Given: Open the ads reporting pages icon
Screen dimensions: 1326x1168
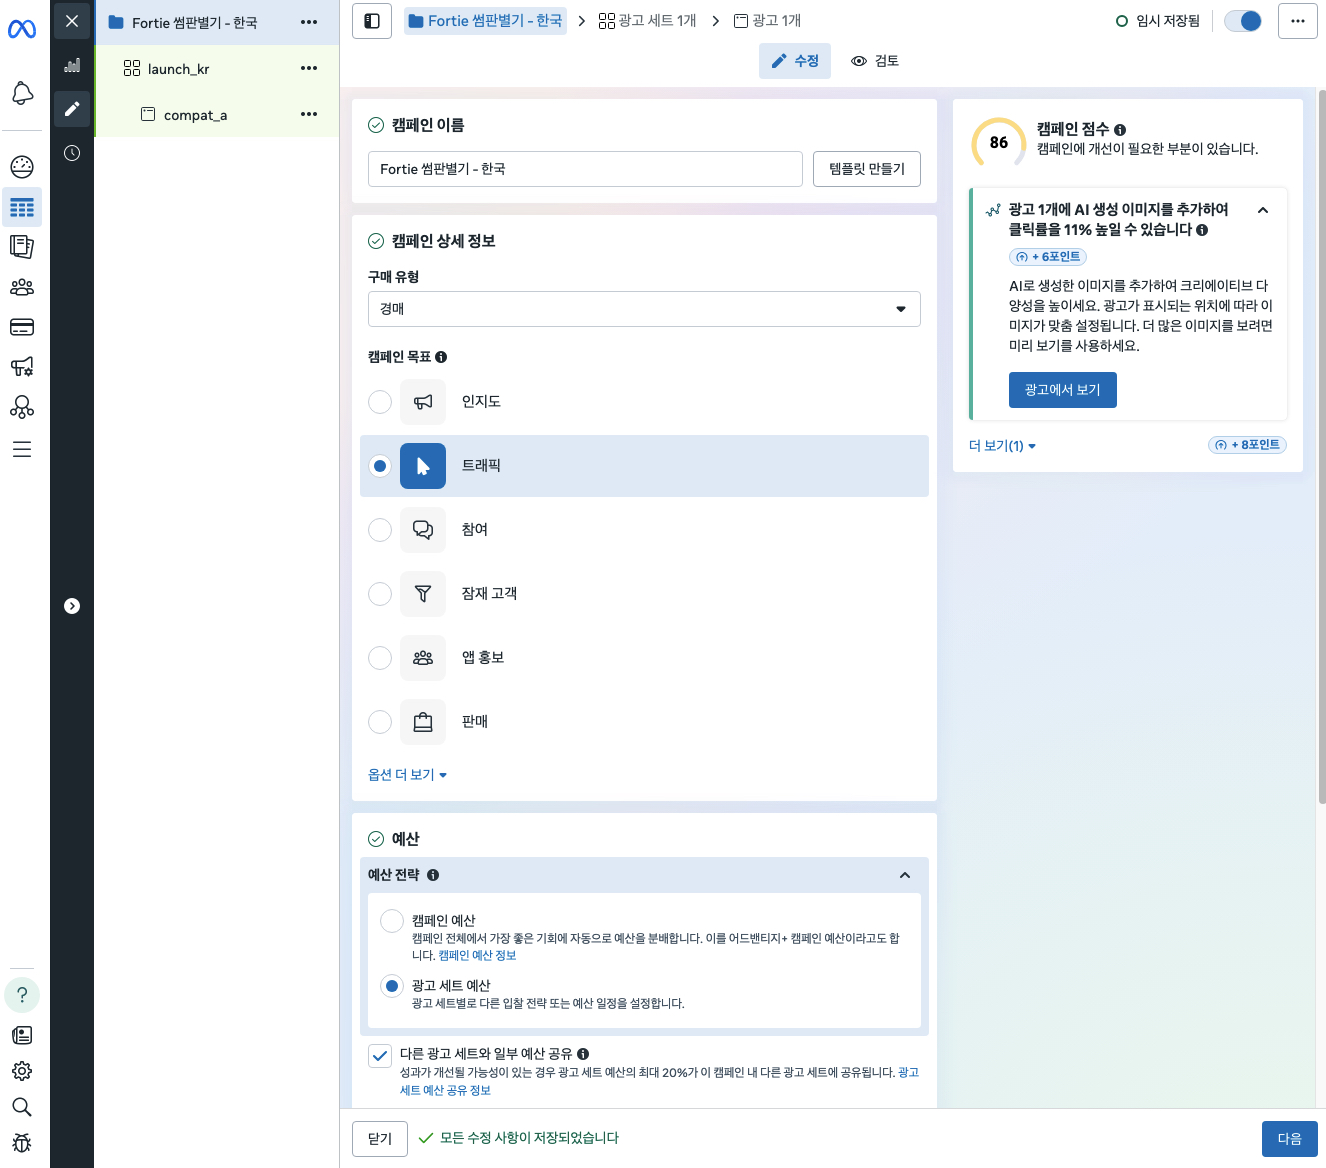Looking at the screenshot, I should 22,247.
